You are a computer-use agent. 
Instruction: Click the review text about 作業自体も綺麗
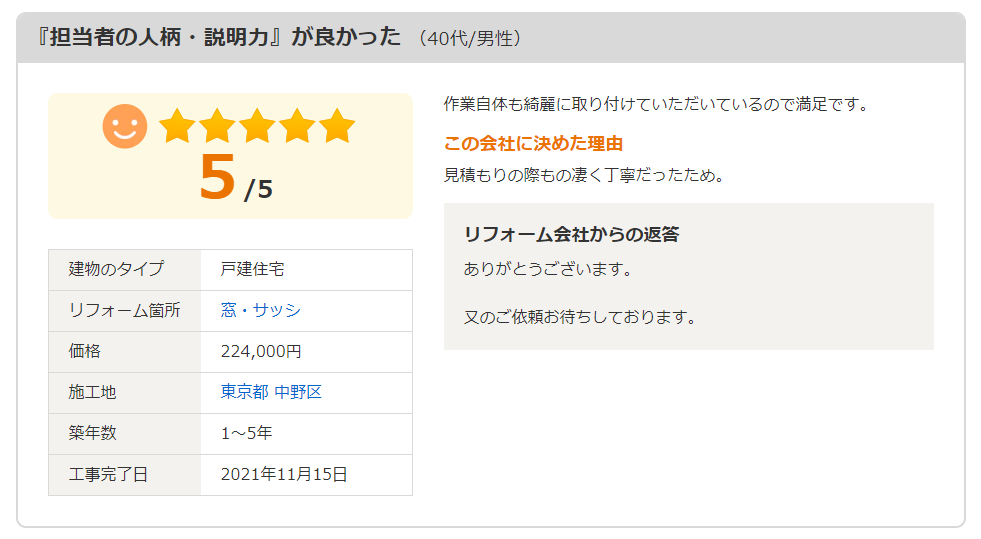pyautogui.click(x=656, y=104)
